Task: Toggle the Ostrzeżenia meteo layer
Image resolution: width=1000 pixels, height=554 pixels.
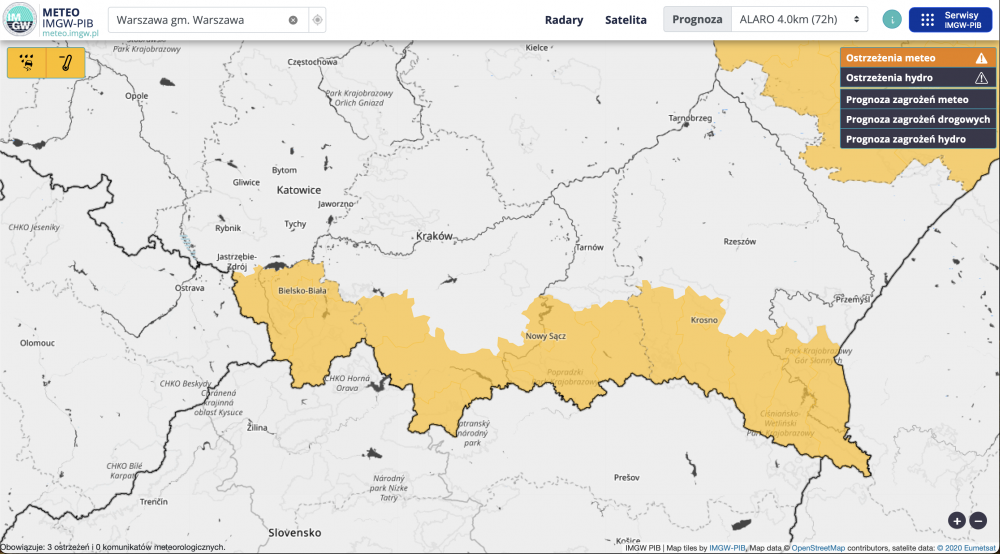Action: 918,58
